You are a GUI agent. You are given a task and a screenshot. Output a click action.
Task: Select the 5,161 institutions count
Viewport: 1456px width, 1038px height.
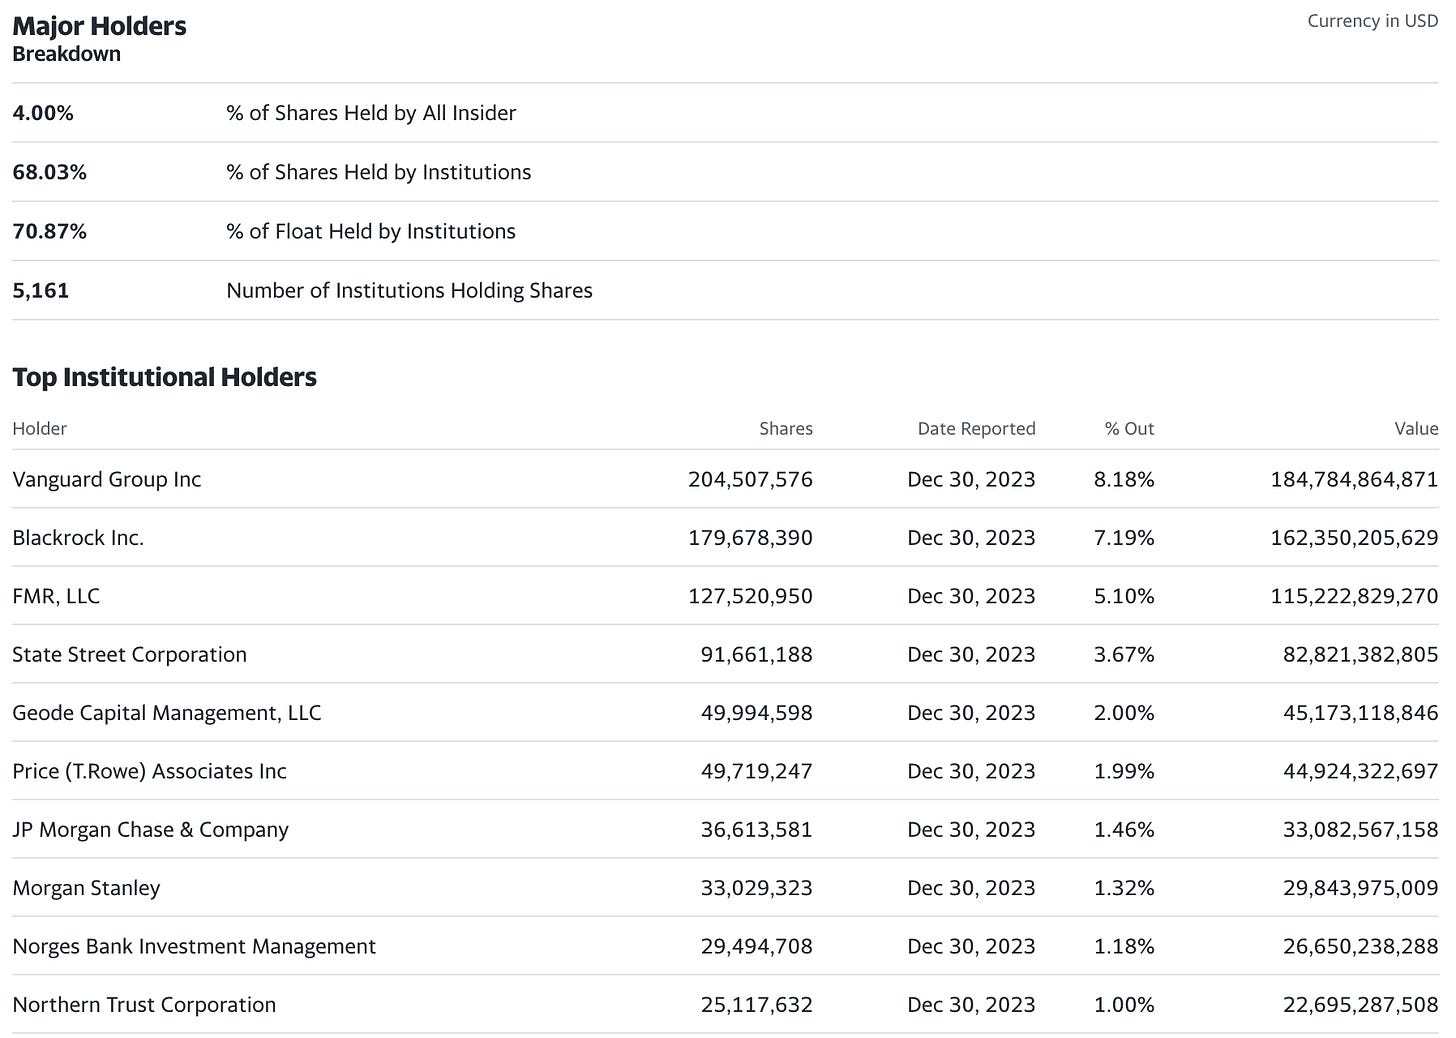click(x=41, y=291)
